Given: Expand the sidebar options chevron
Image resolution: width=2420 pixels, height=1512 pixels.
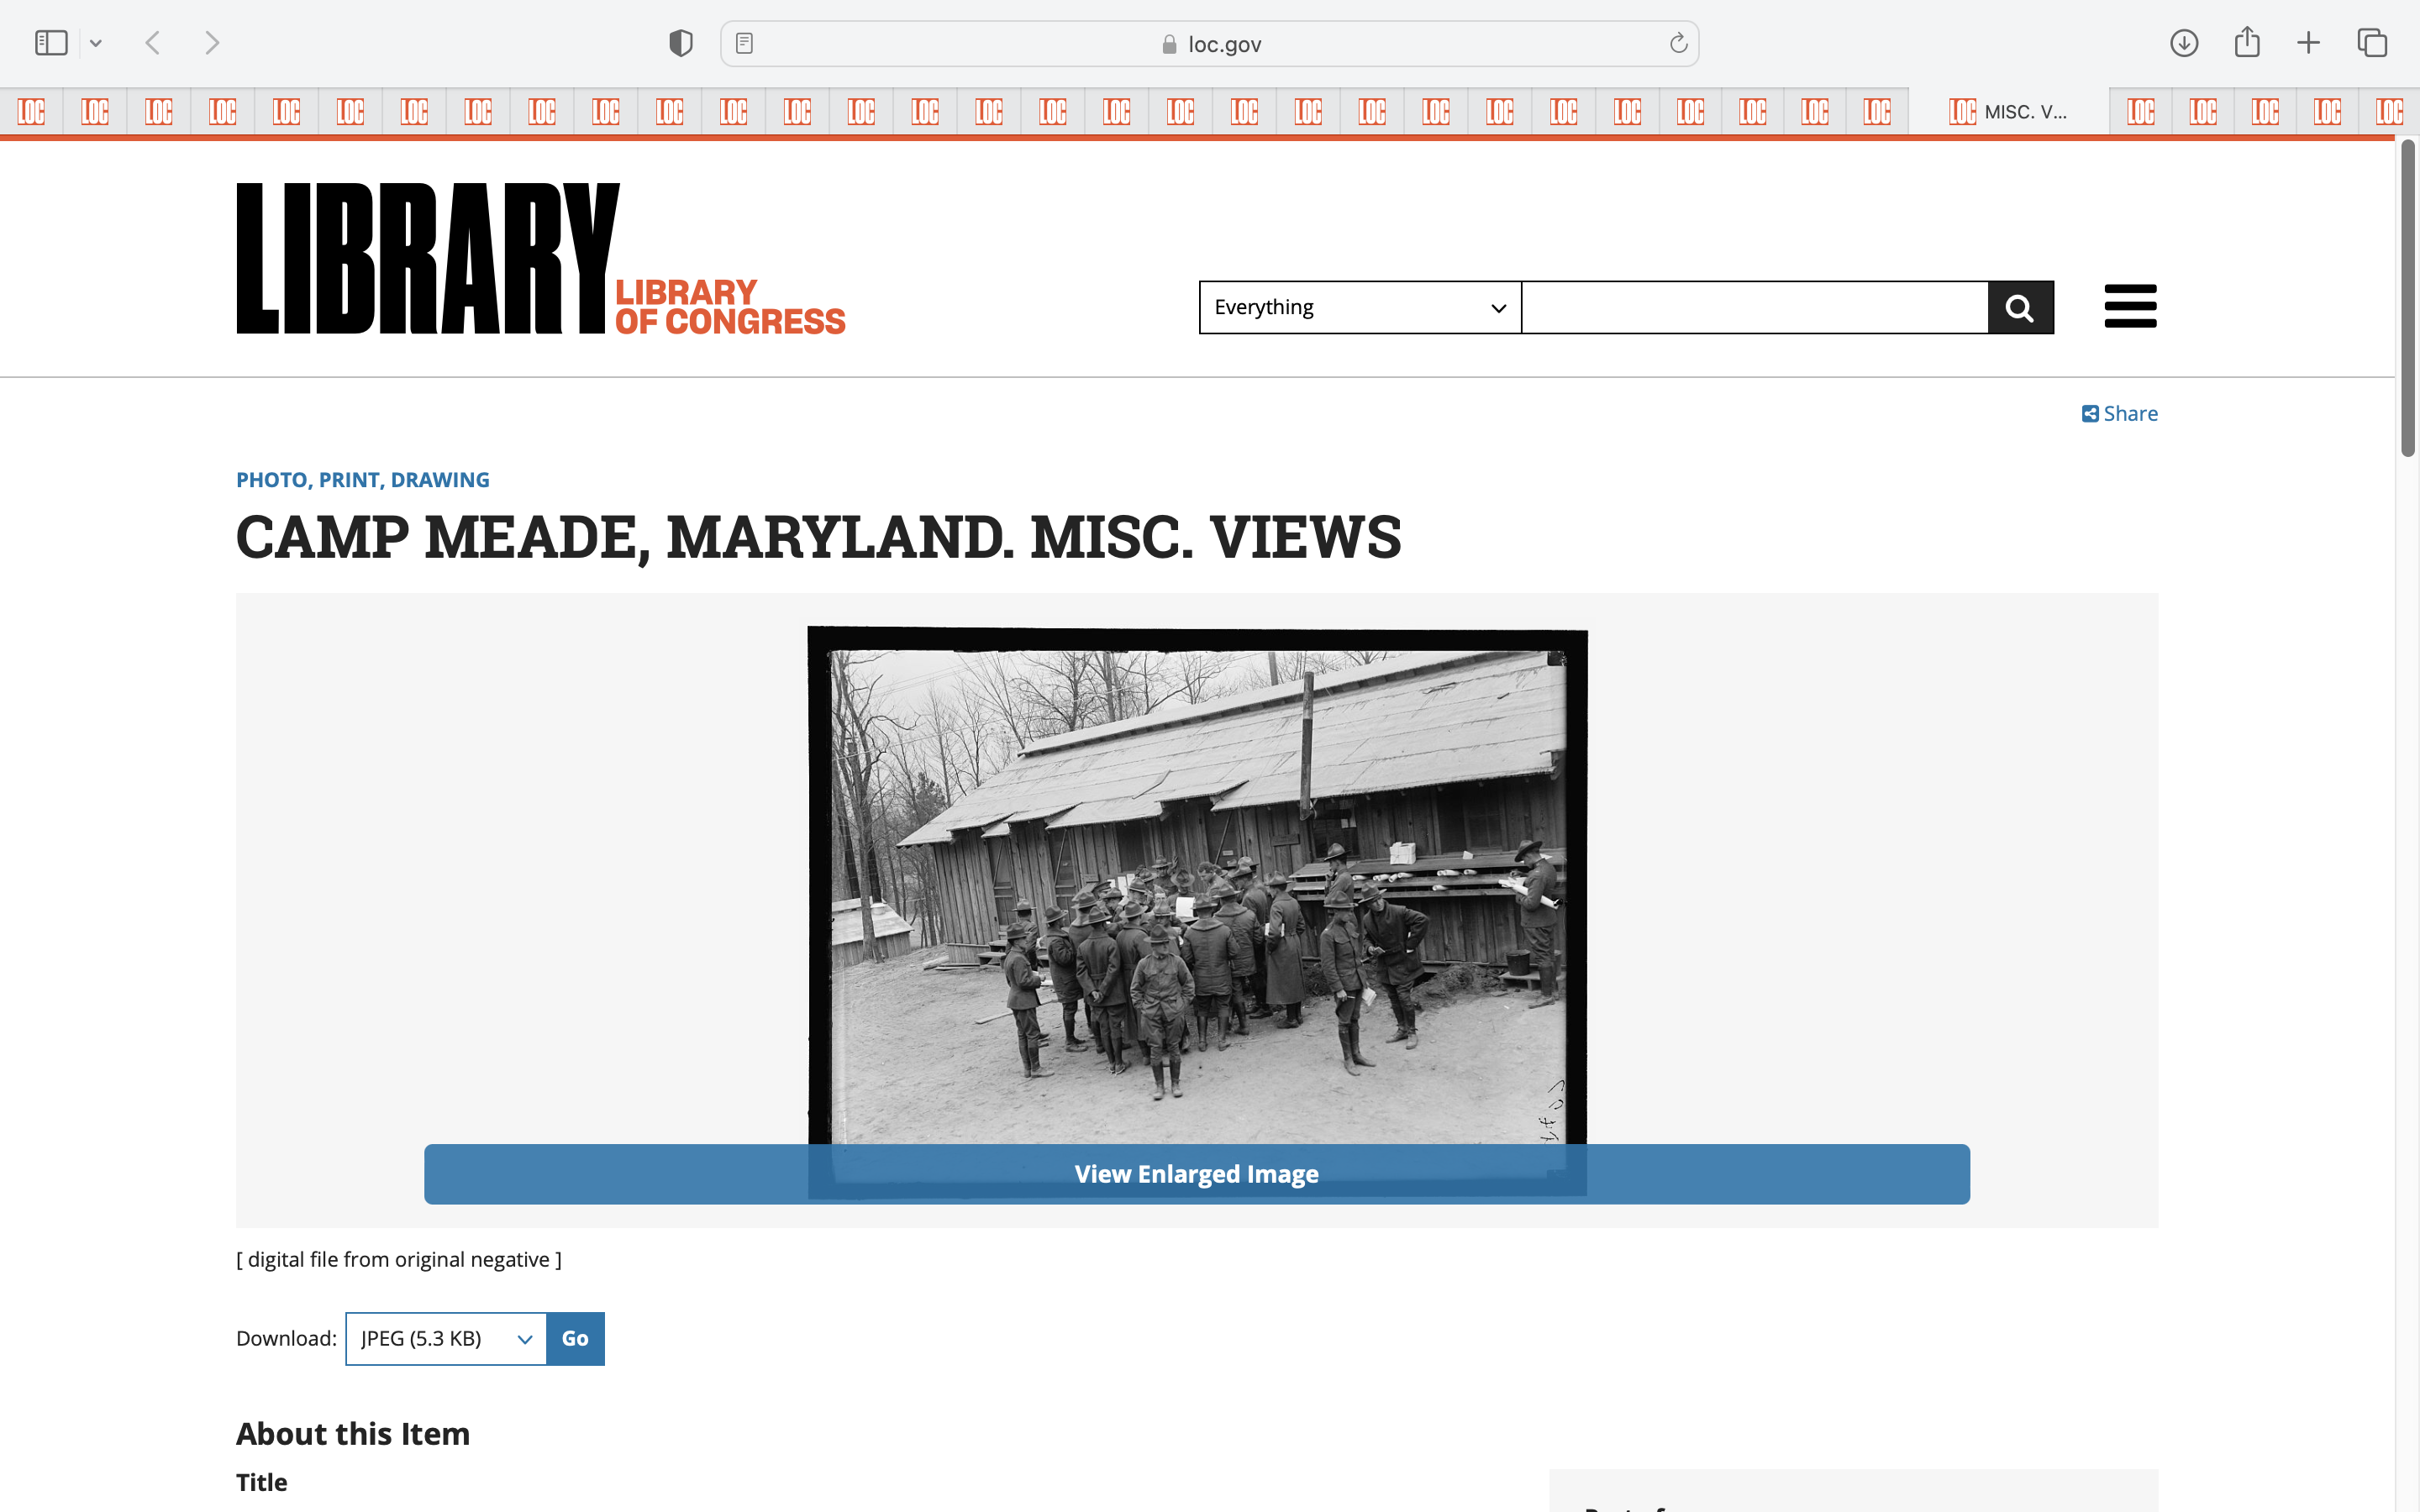Looking at the screenshot, I should coord(96,43).
